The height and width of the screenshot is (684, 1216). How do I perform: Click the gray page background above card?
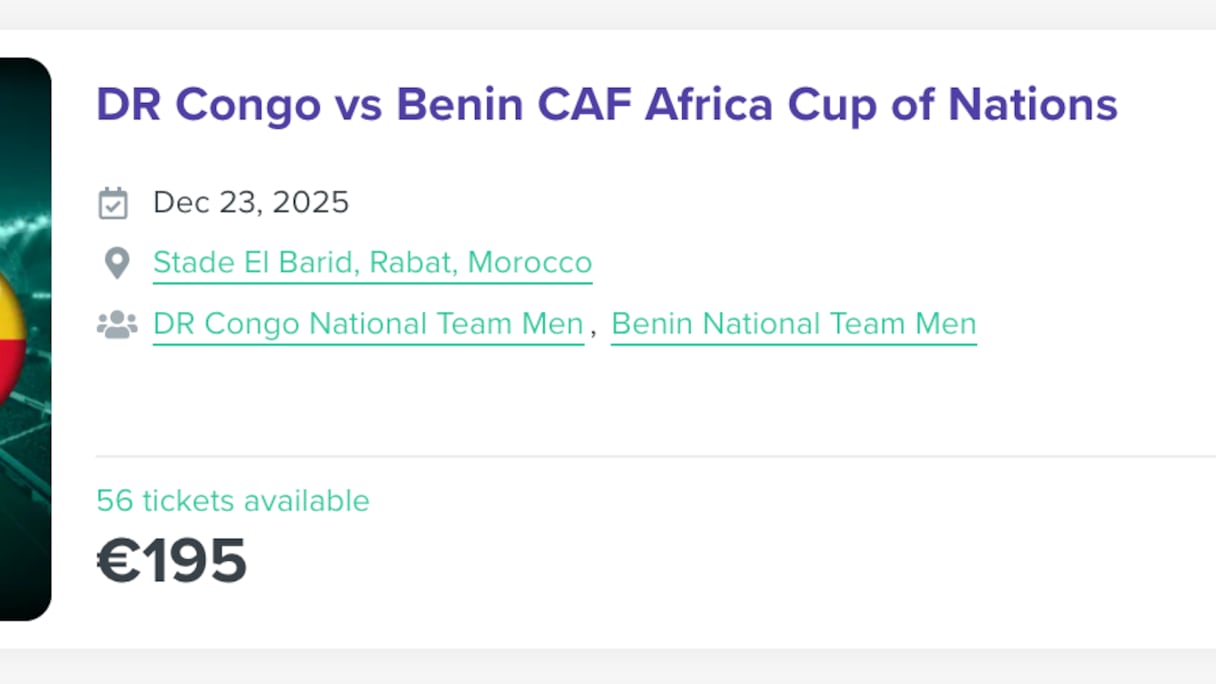tap(600, 13)
